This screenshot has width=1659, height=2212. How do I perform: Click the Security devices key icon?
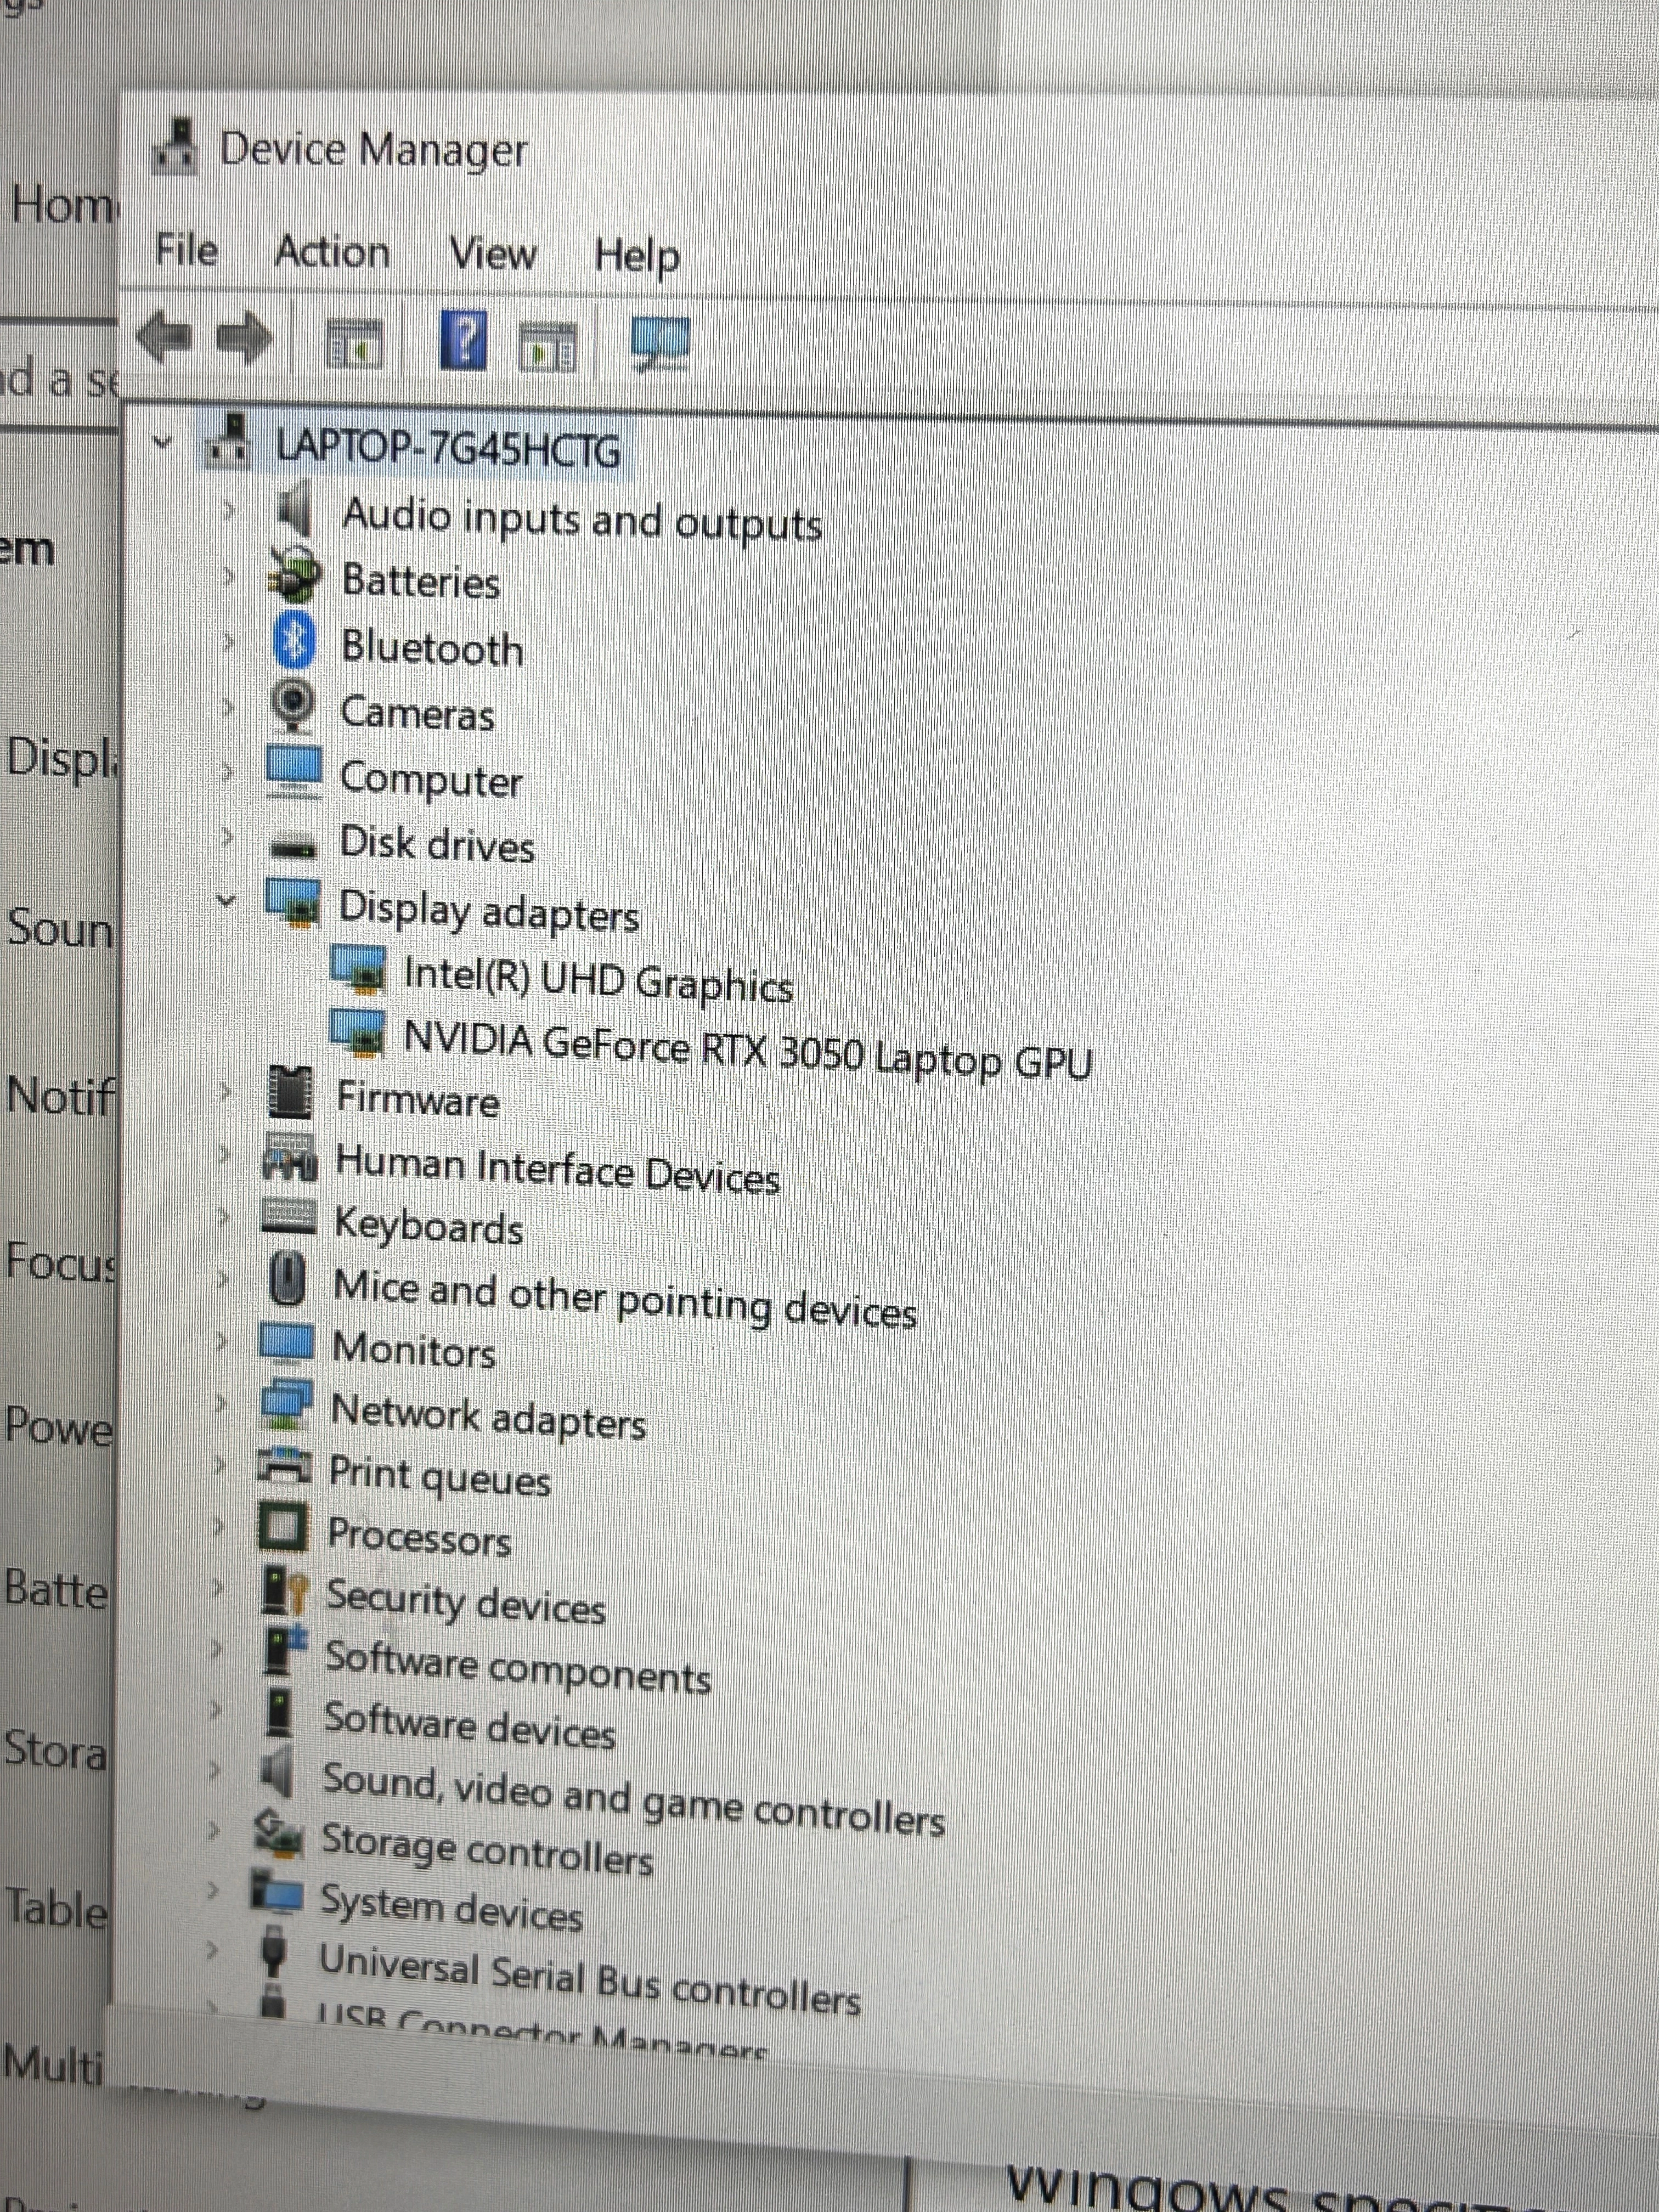coord(284,1589)
